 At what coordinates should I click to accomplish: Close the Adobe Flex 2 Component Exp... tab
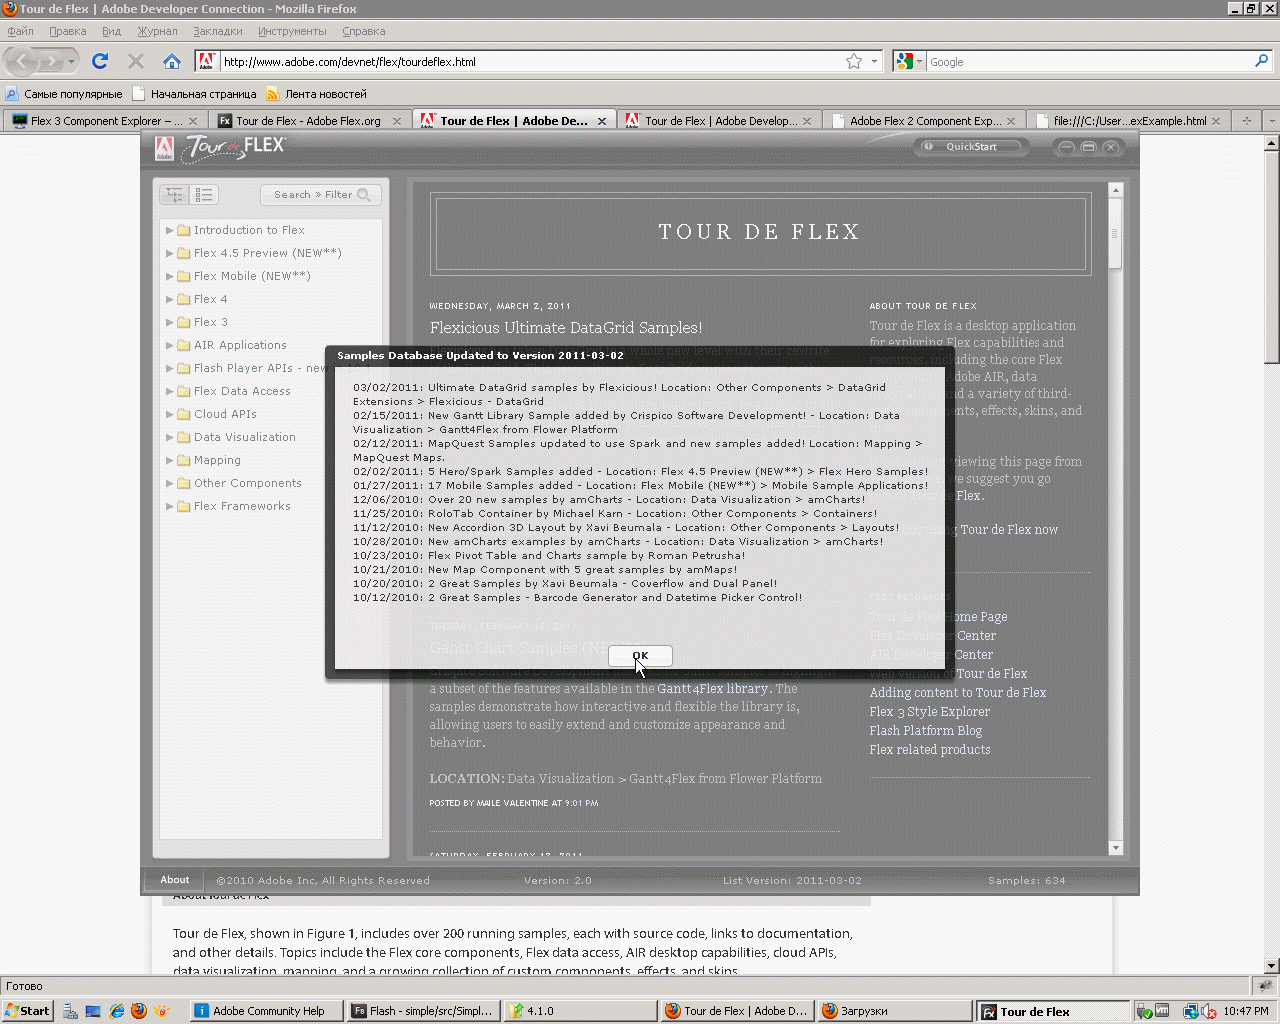coord(1011,121)
